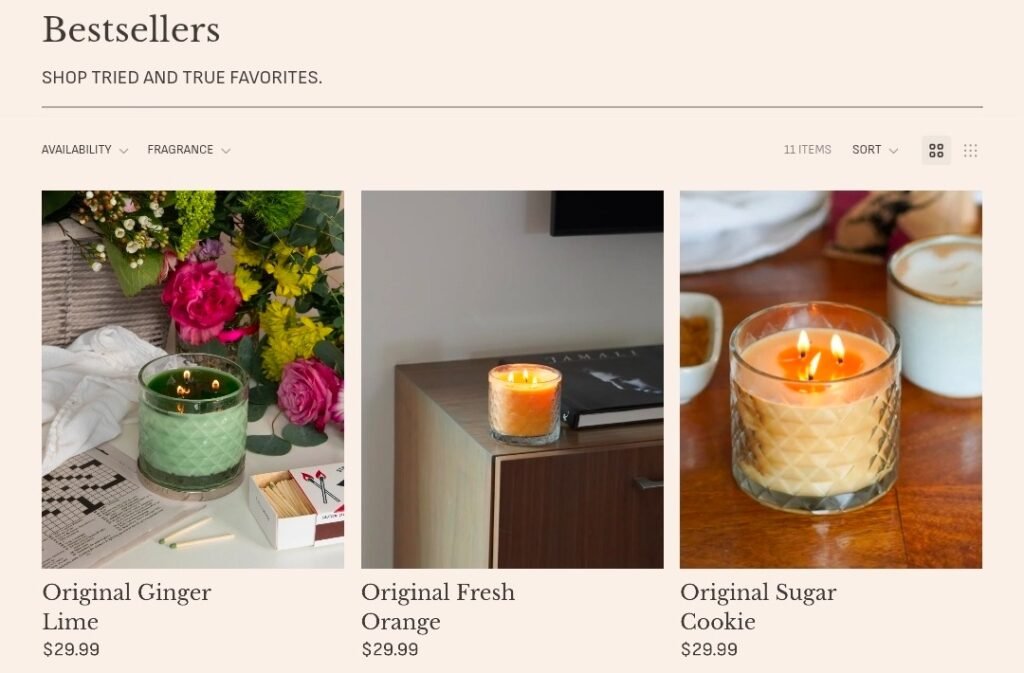Click the Sort chevron arrow
1024x673 pixels.
tap(893, 151)
